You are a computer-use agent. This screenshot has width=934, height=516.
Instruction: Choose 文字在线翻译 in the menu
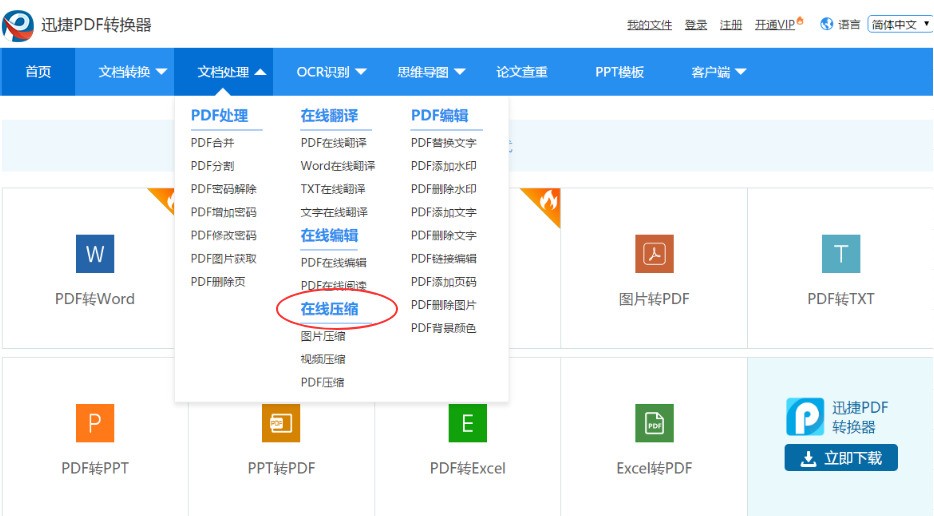334,212
